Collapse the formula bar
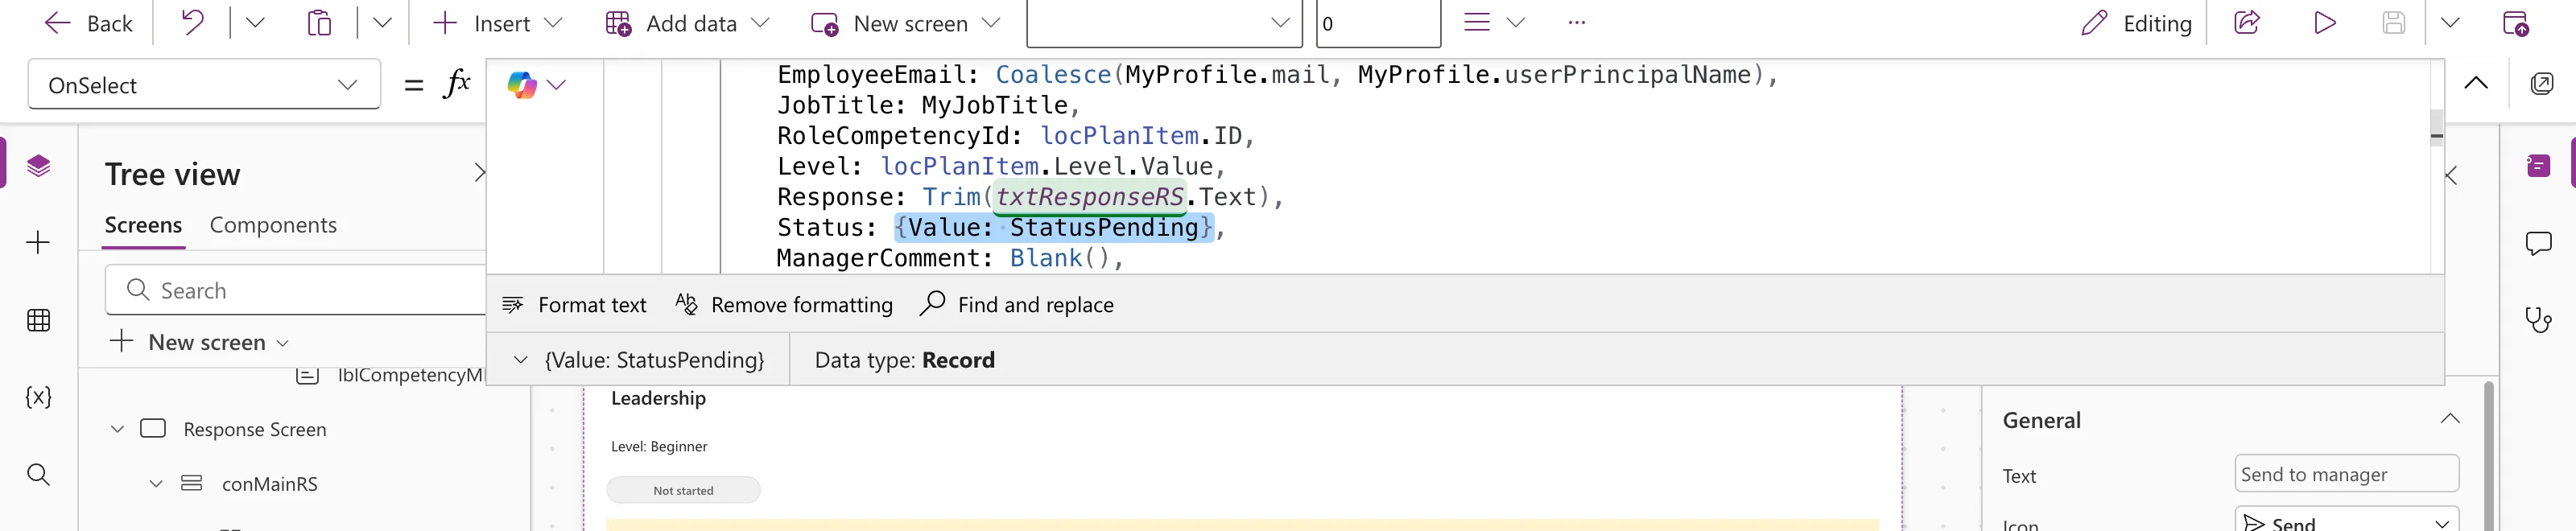 [x=2476, y=83]
